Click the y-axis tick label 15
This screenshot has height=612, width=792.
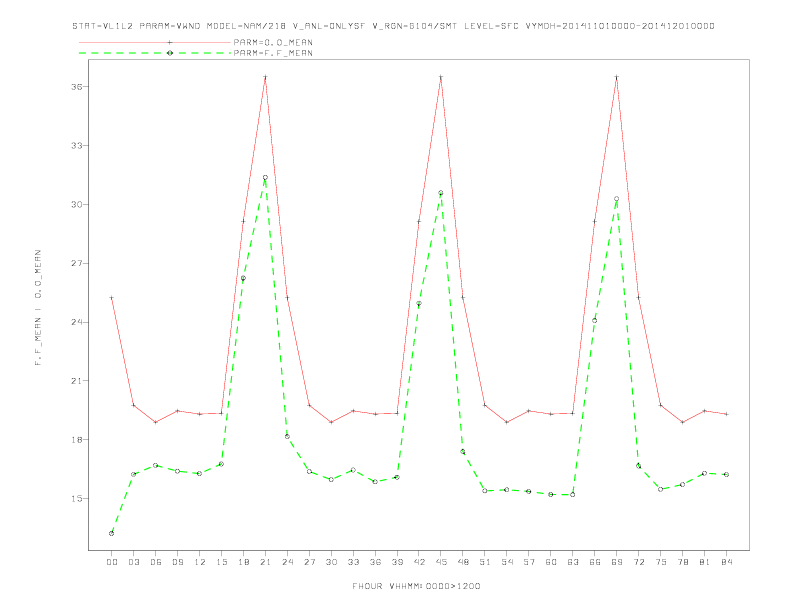point(77,498)
